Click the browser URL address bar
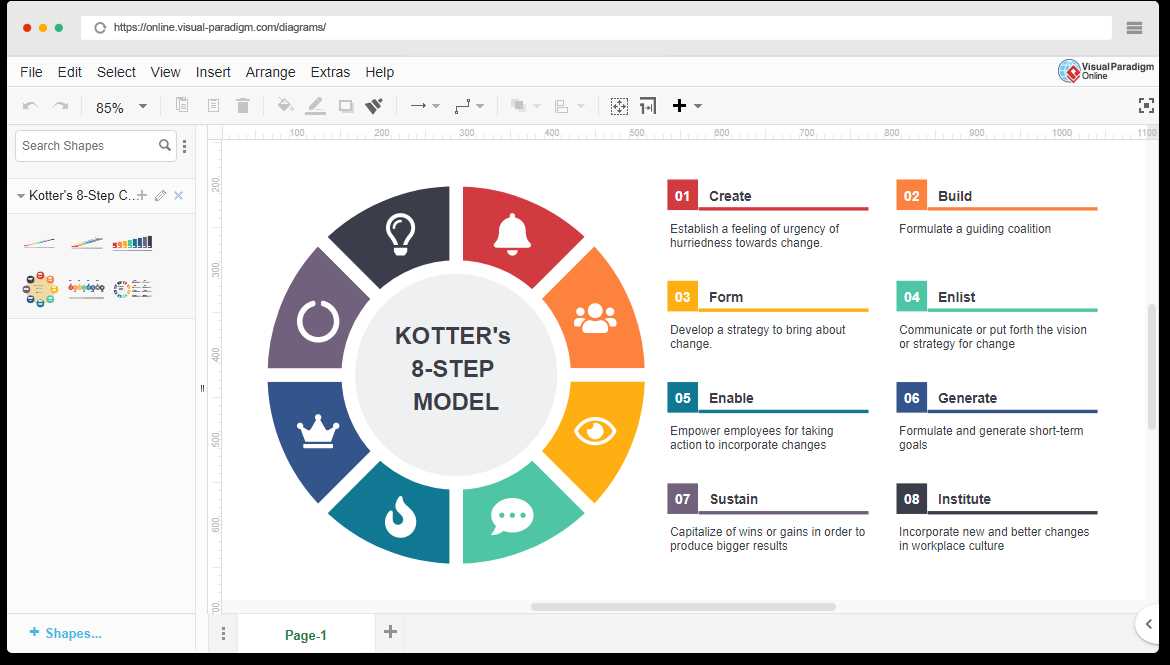1170x665 pixels. pos(595,28)
